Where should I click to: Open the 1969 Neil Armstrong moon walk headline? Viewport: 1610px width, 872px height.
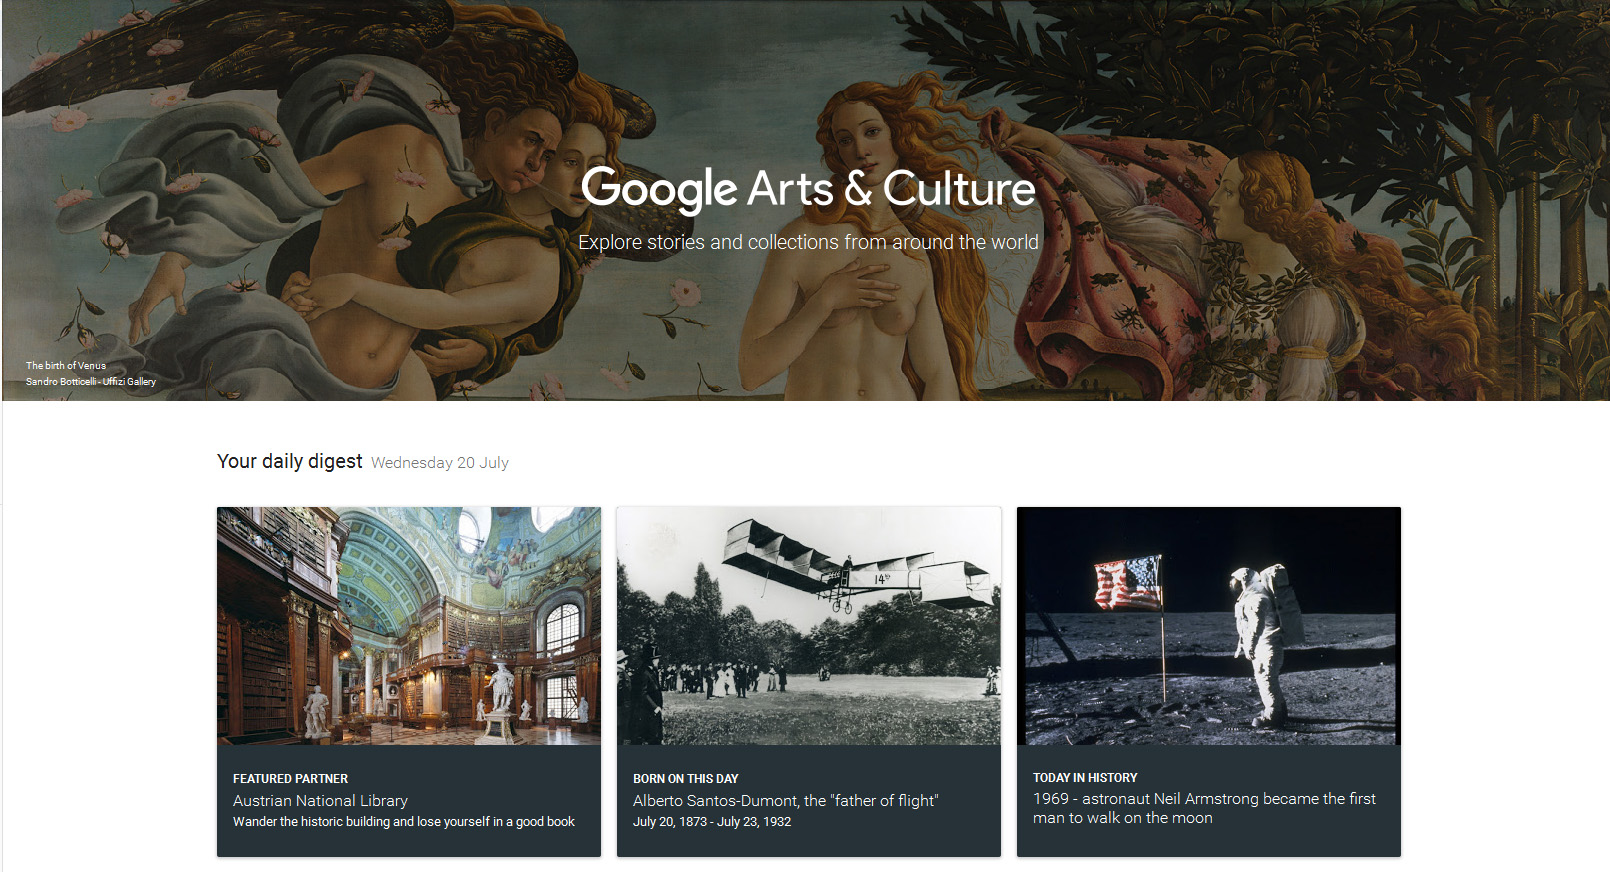coord(1203,808)
